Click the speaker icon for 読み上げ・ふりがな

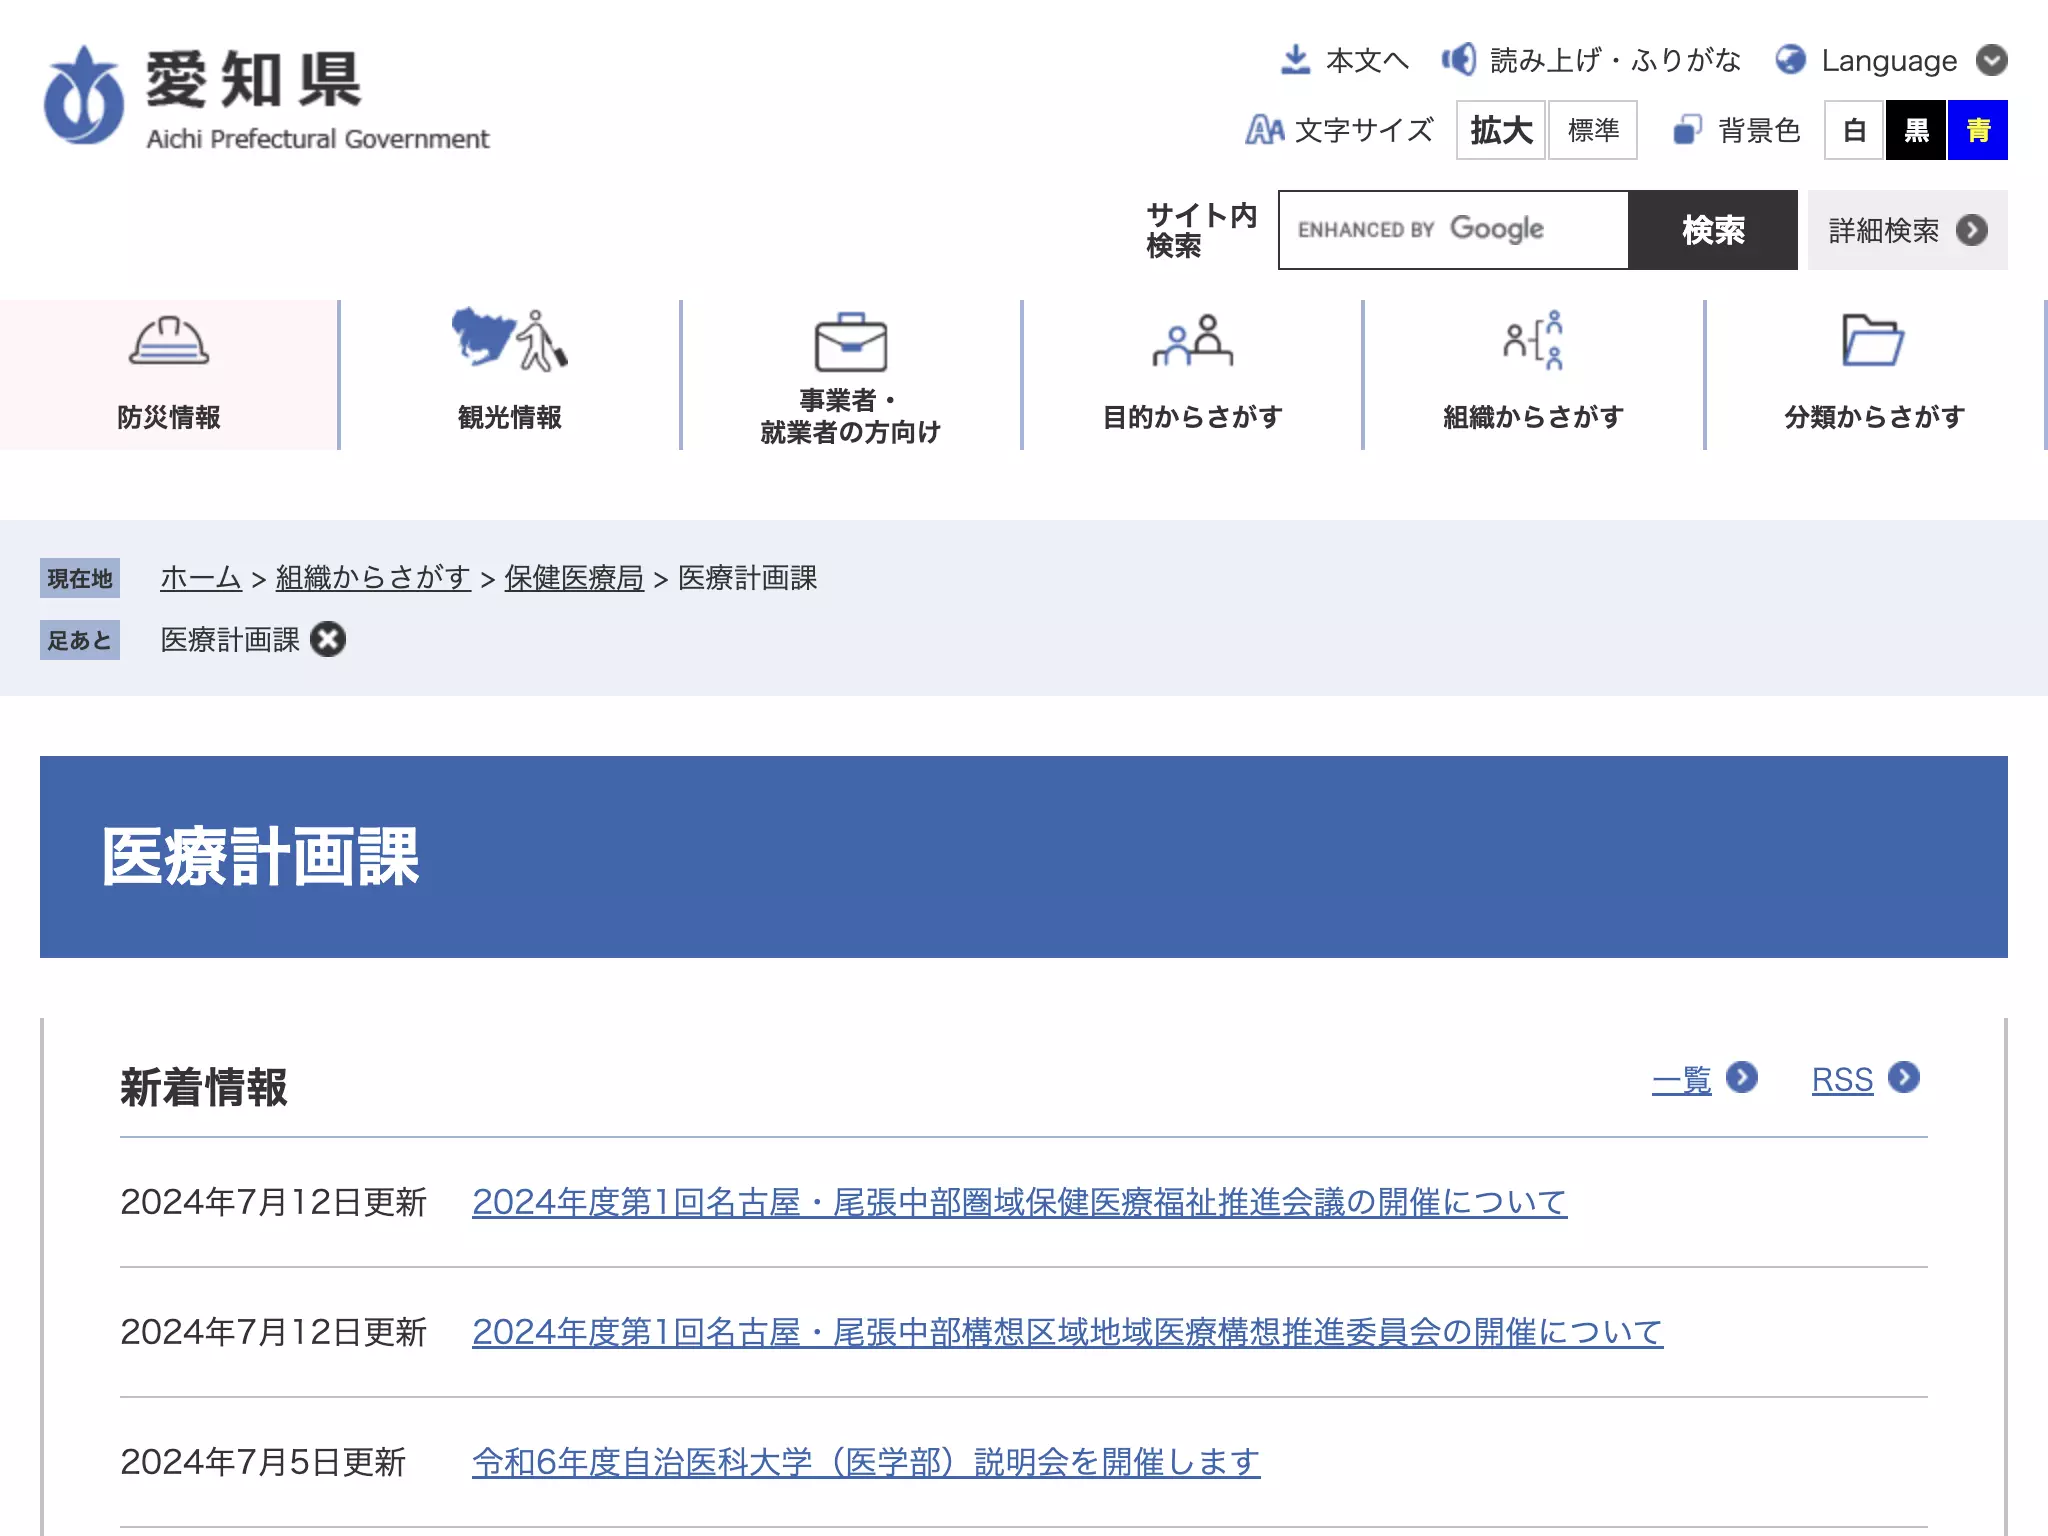click(1459, 60)
